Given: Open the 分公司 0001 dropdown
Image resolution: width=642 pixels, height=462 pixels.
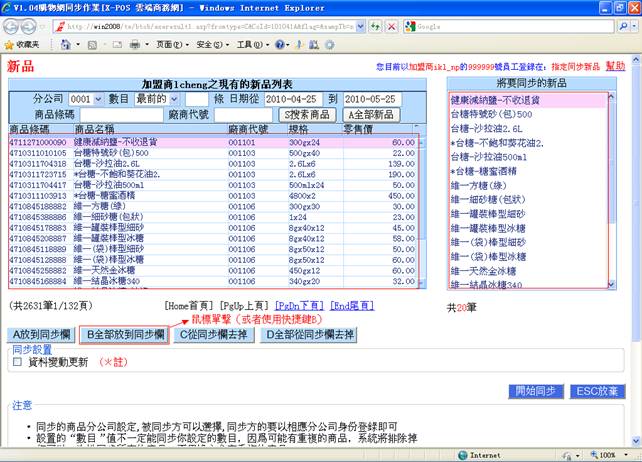Looking at the screenshot, I should (x=98, y=99).
